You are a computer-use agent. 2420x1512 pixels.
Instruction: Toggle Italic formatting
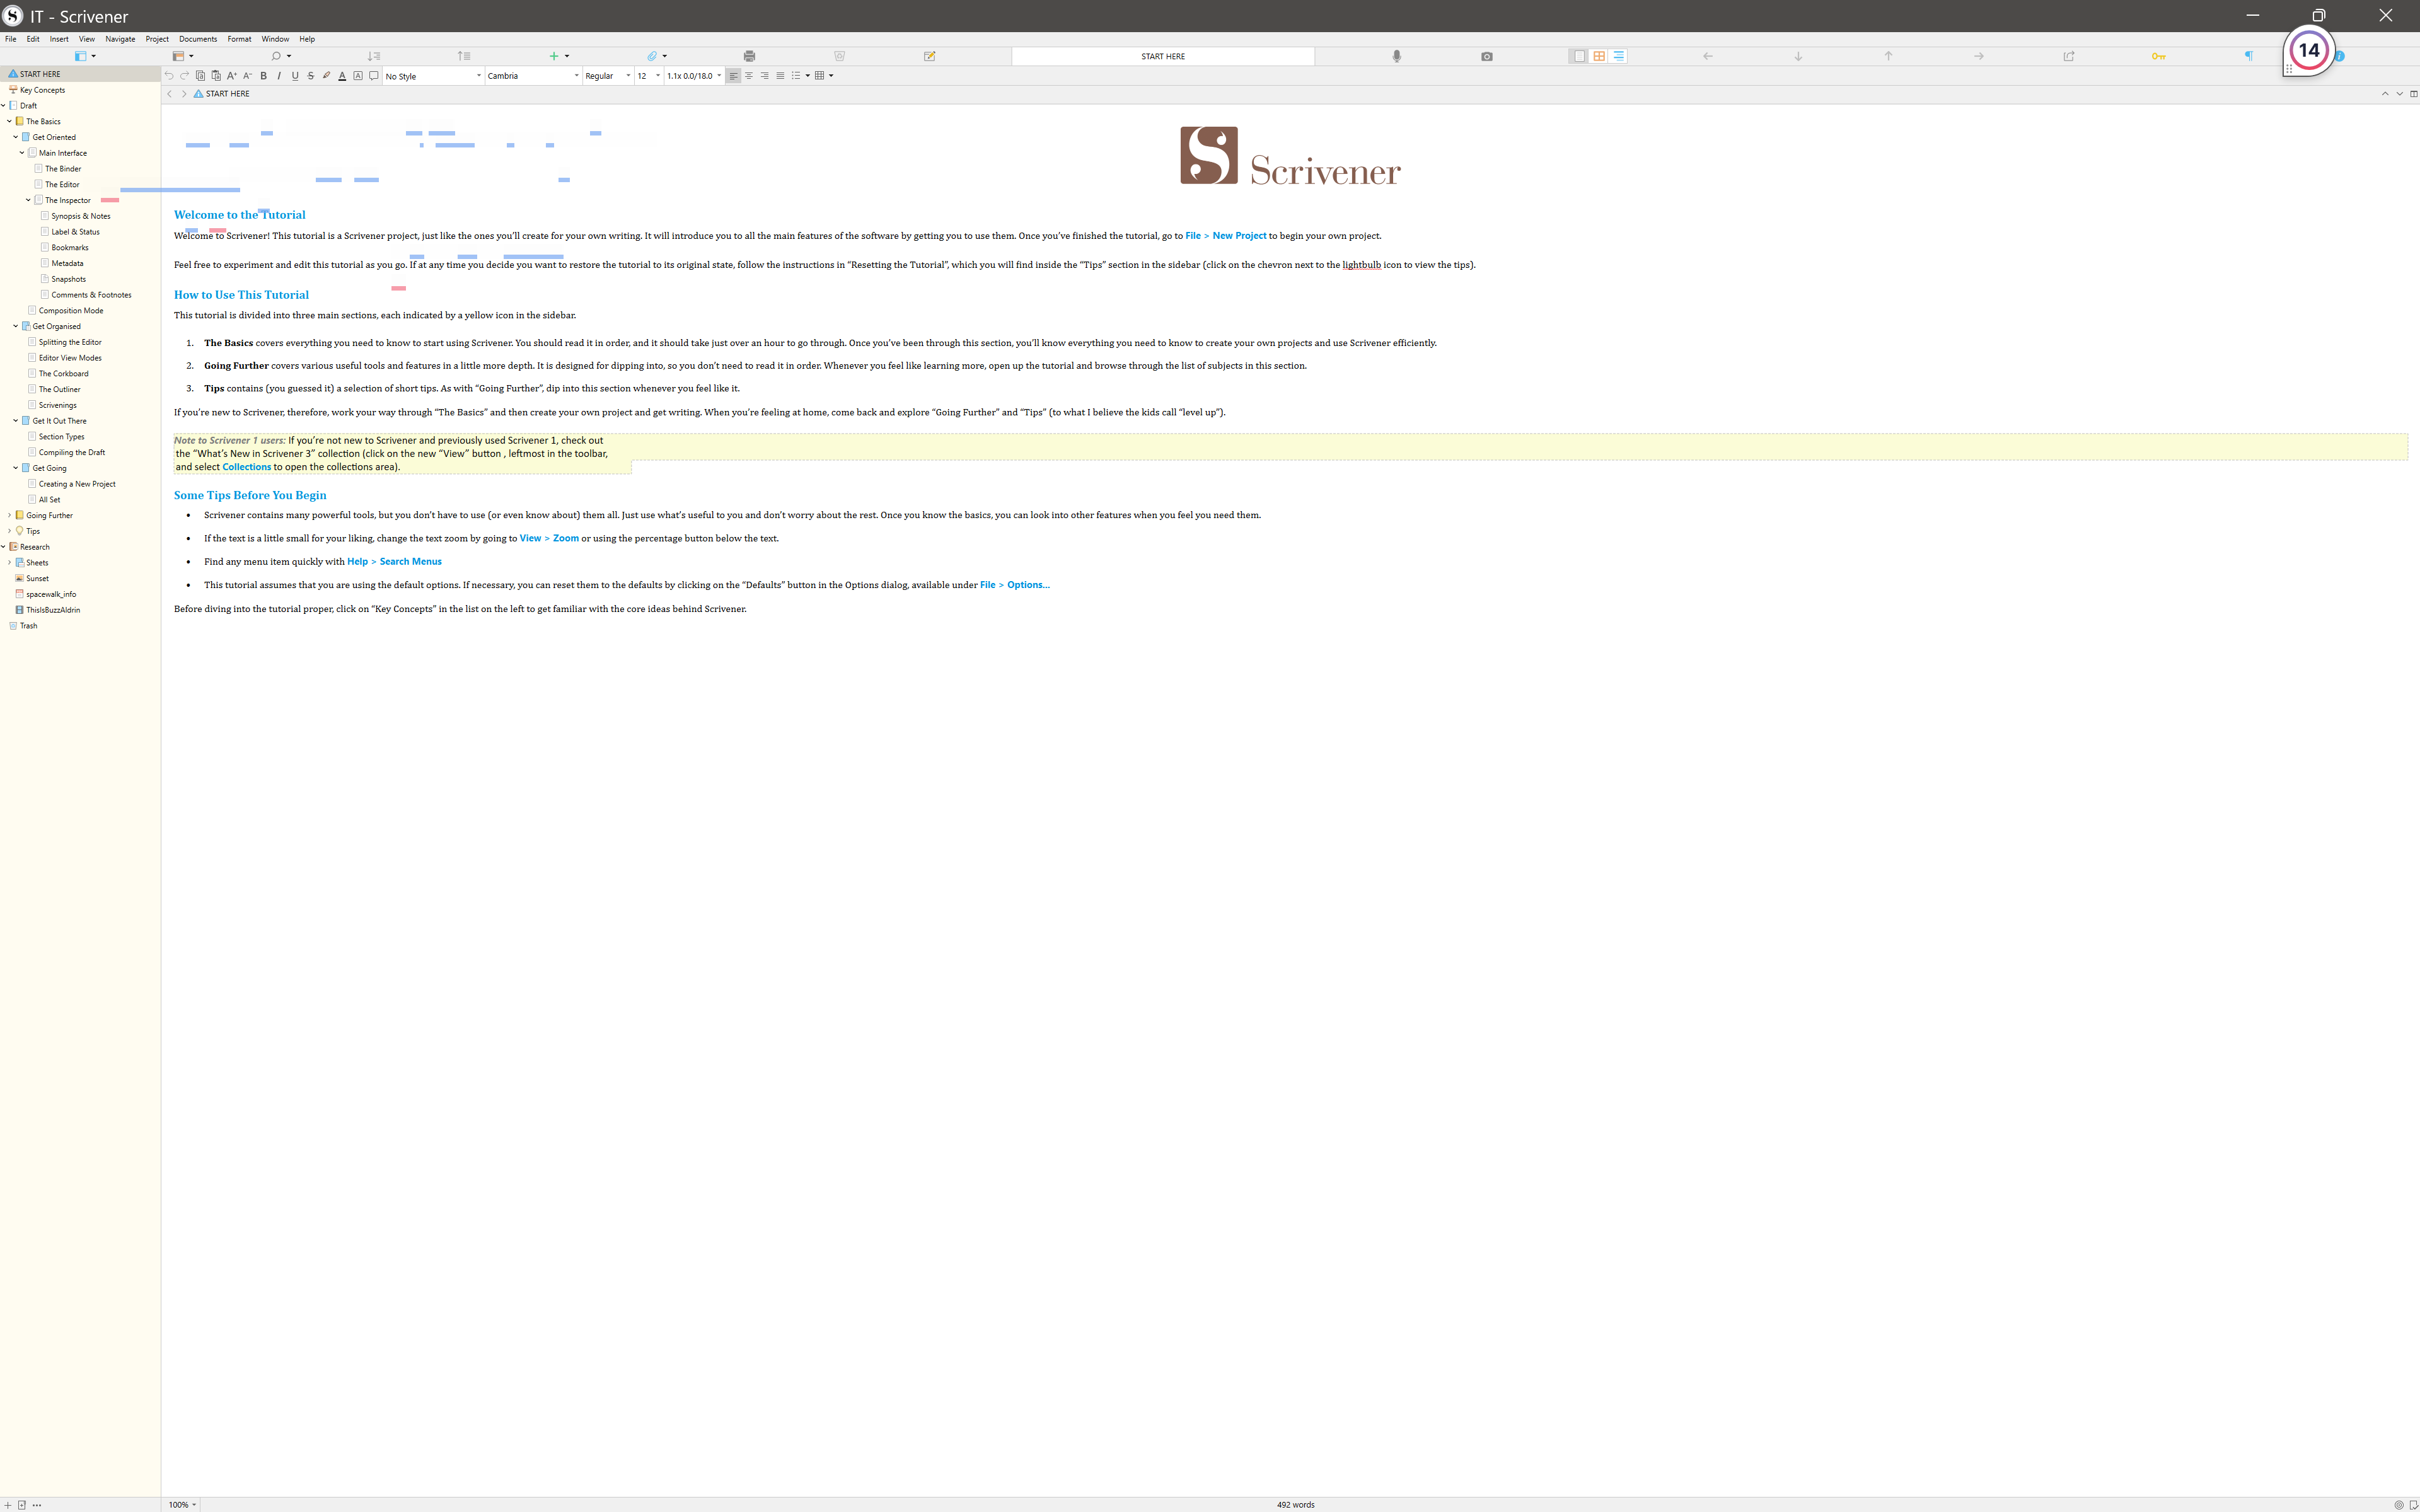click(279, 76)
